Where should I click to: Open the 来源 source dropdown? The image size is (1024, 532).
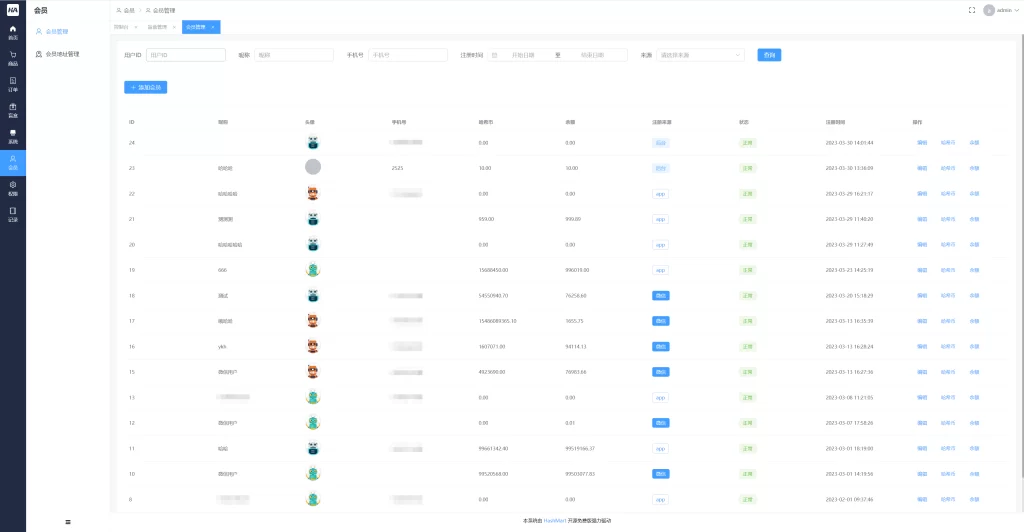tap(701, 55)
